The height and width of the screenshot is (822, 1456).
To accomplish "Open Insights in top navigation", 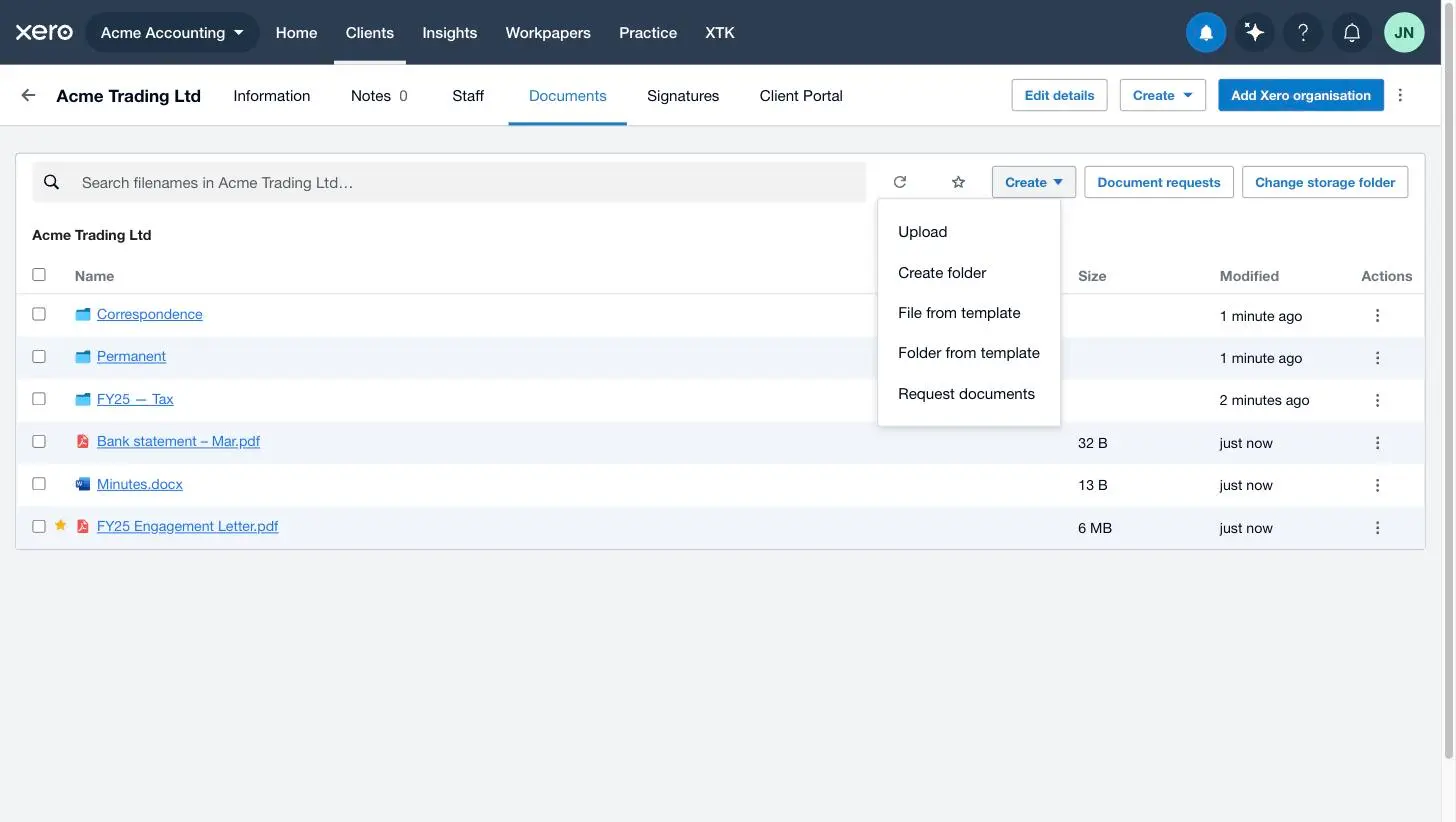I will point(449,32).
